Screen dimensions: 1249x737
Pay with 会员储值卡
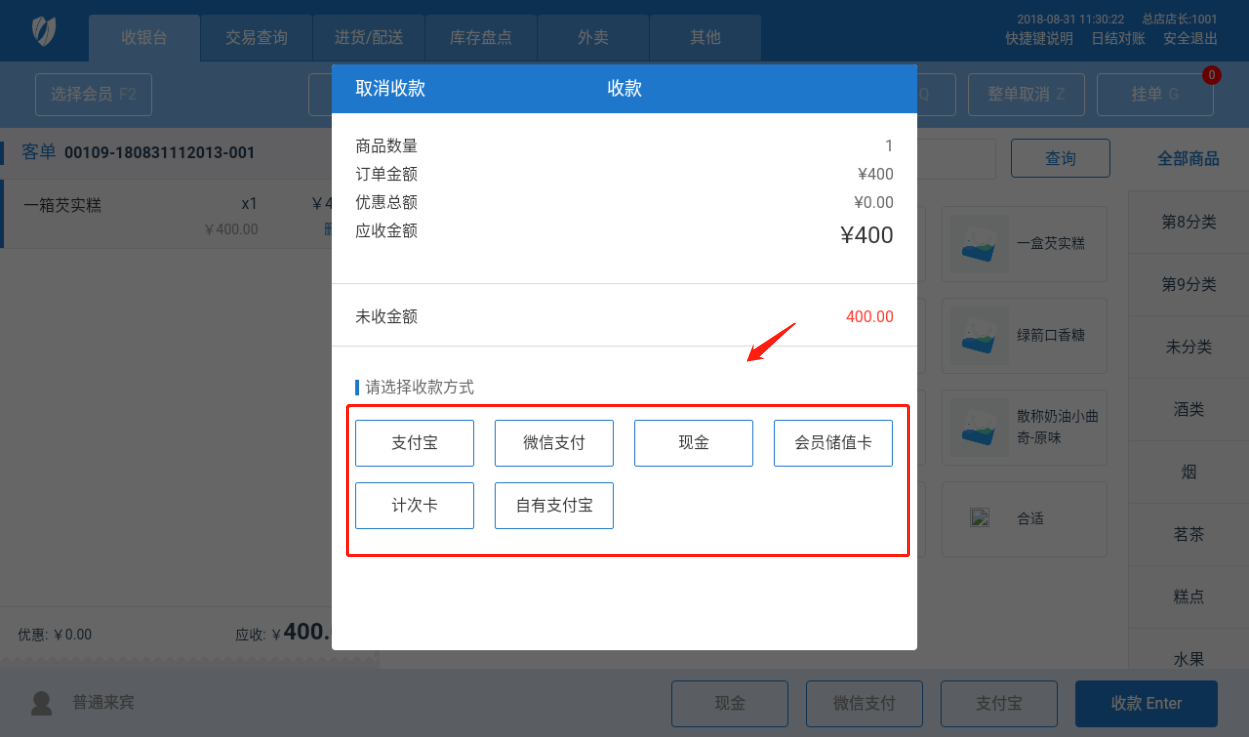click(833, 443)
